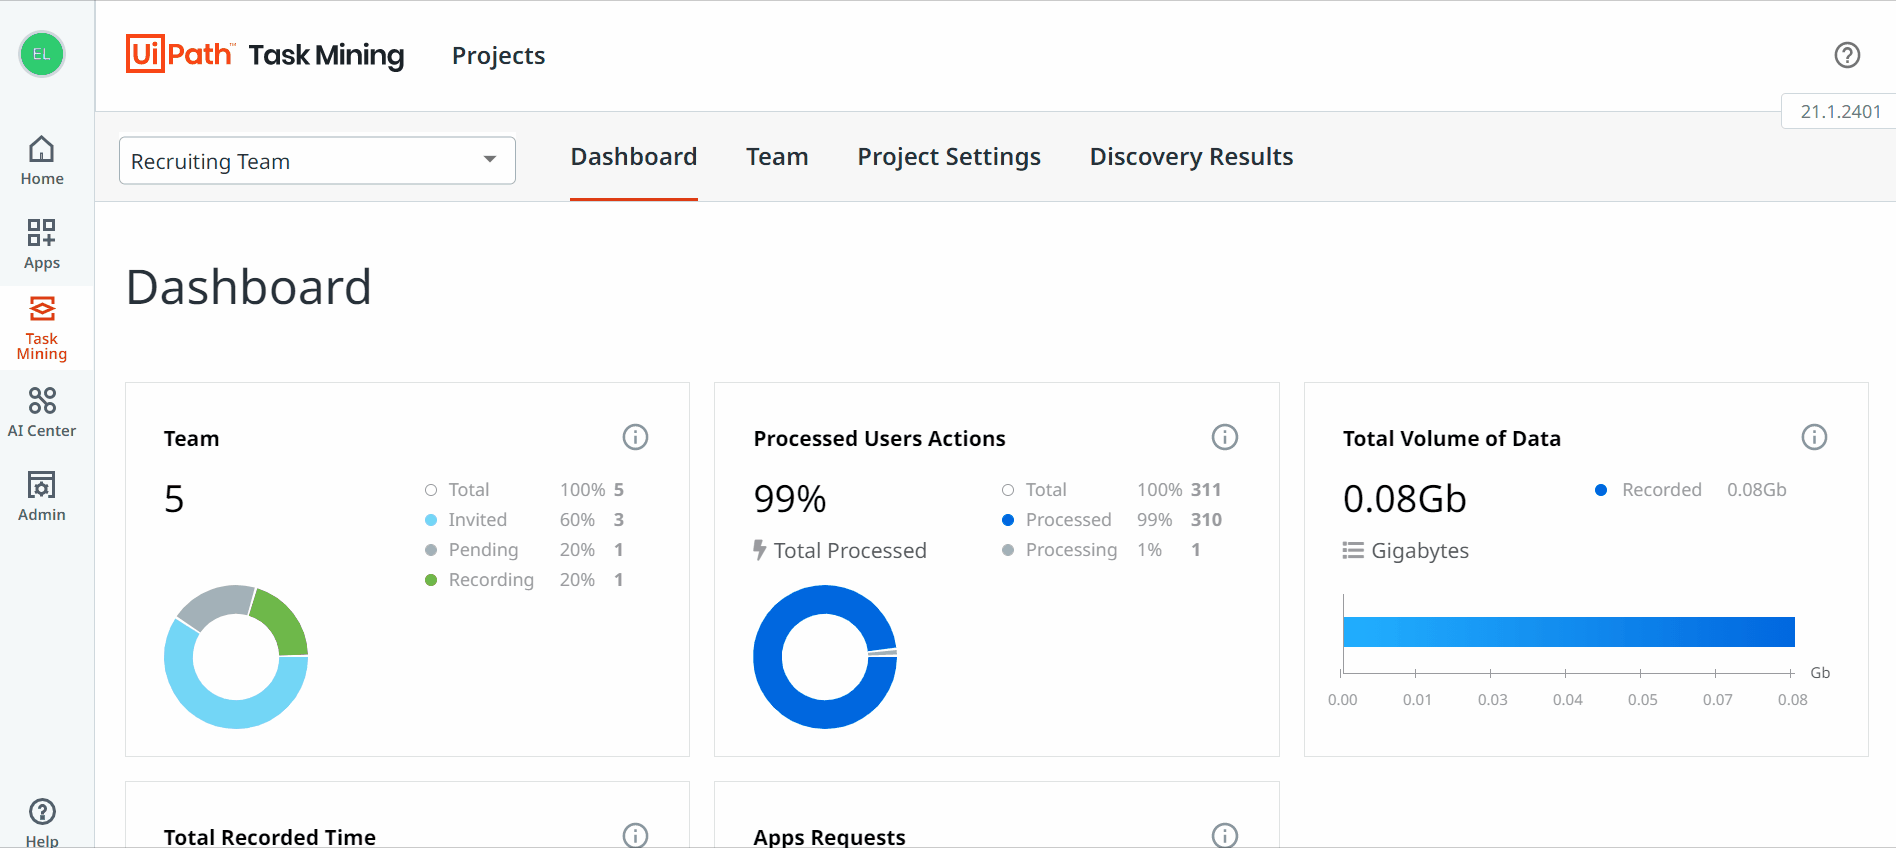Click the Total Recorded Time card title

coord(270,836)
